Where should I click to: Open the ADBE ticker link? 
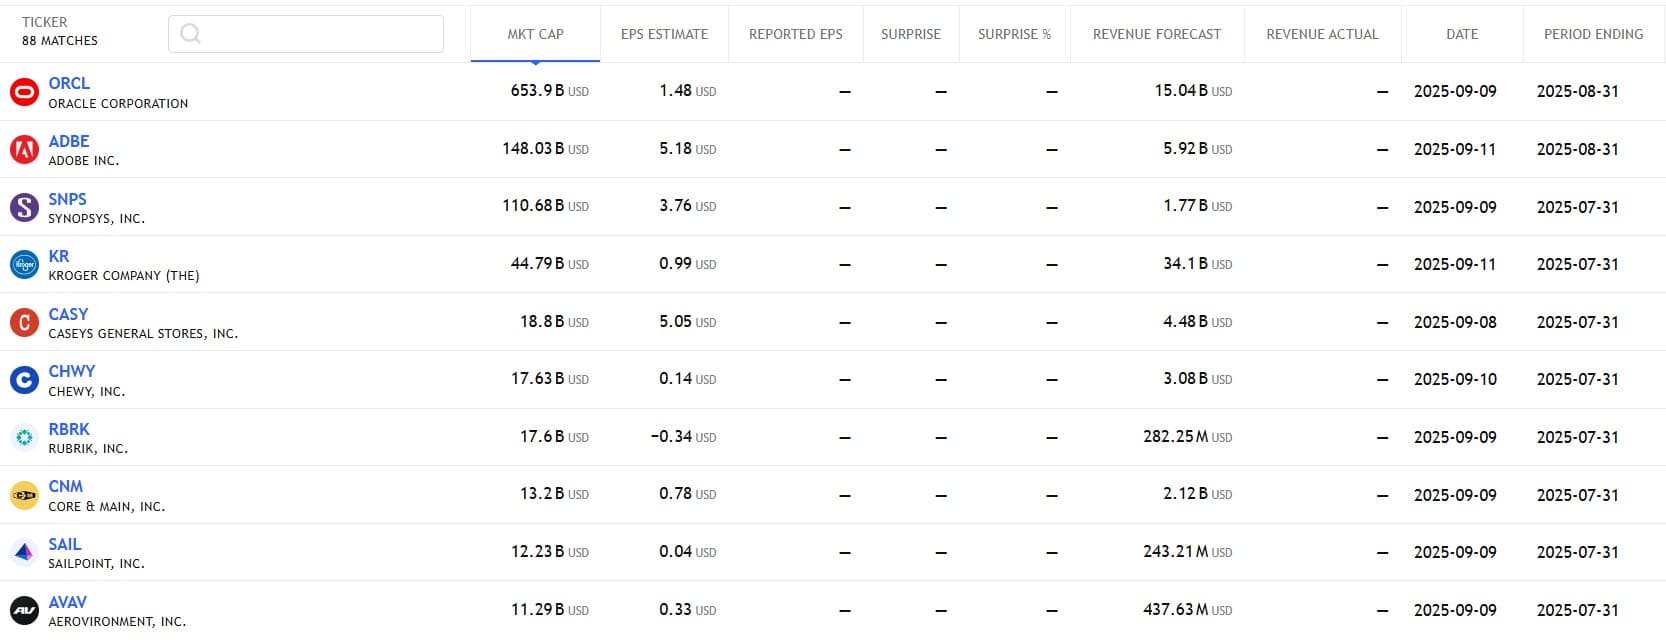pos(69,141)
